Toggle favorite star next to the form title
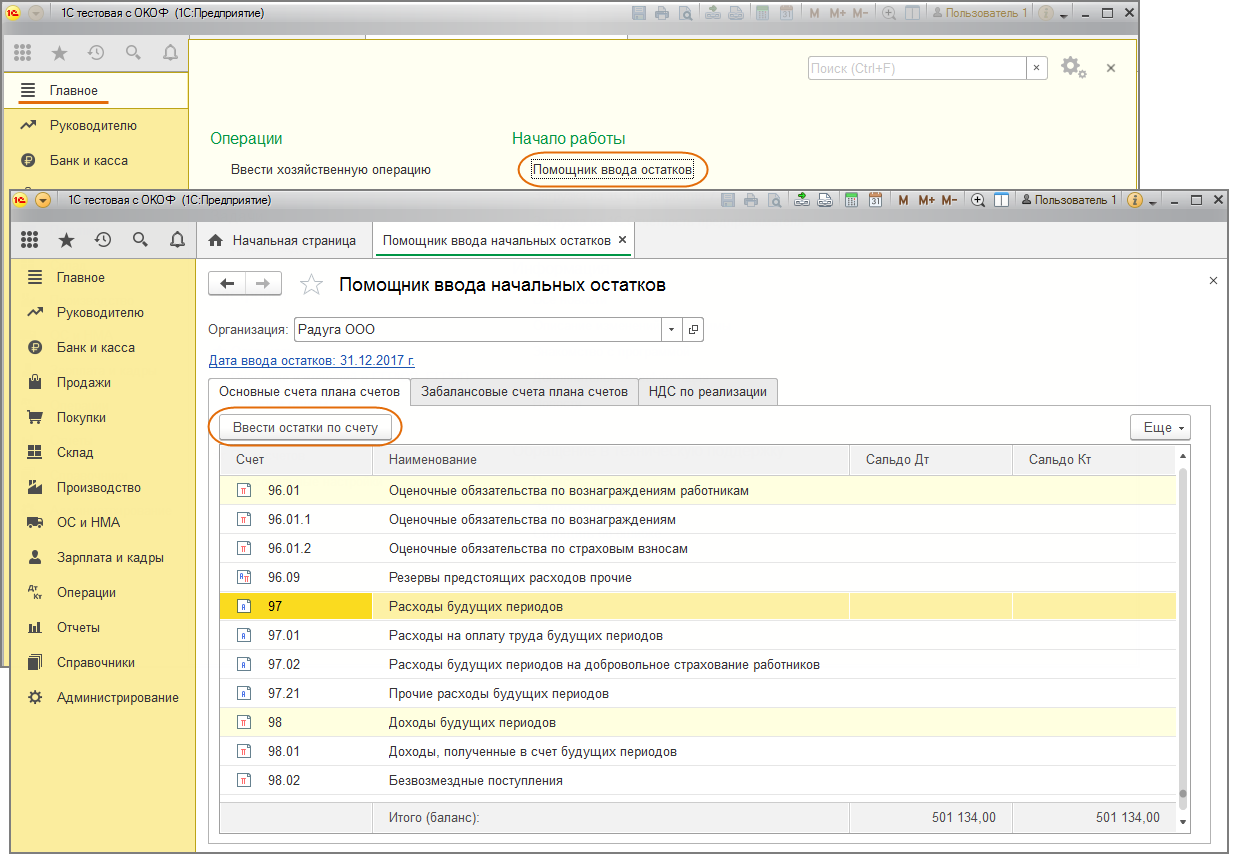 coord(312,285)
